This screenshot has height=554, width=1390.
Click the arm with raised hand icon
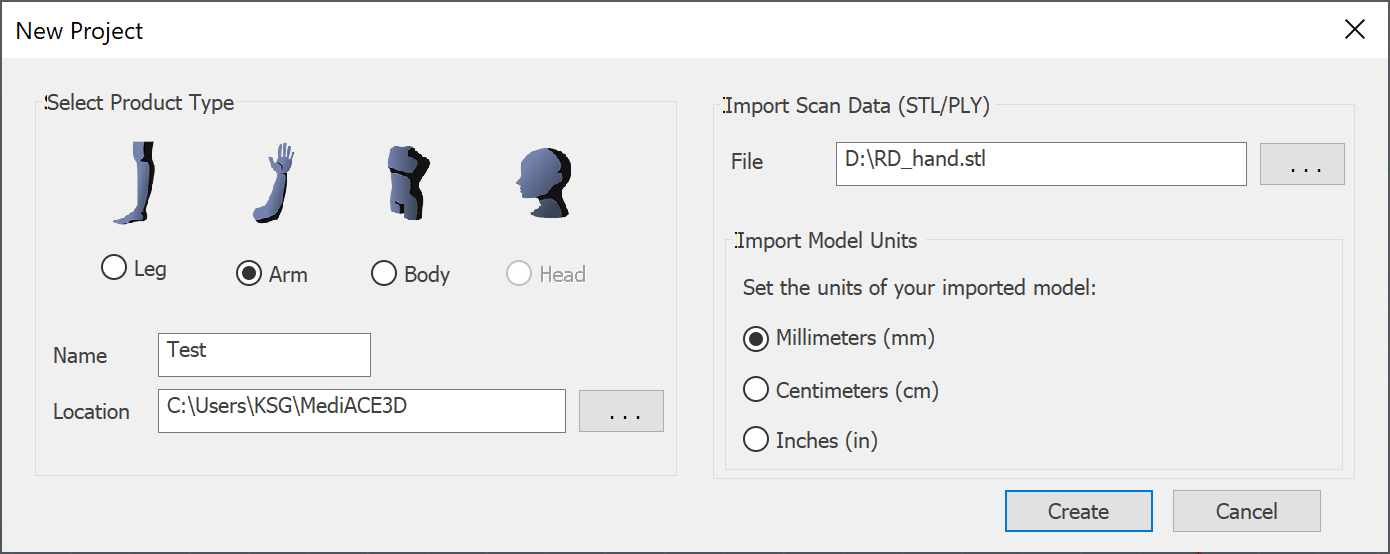(272, 182)
